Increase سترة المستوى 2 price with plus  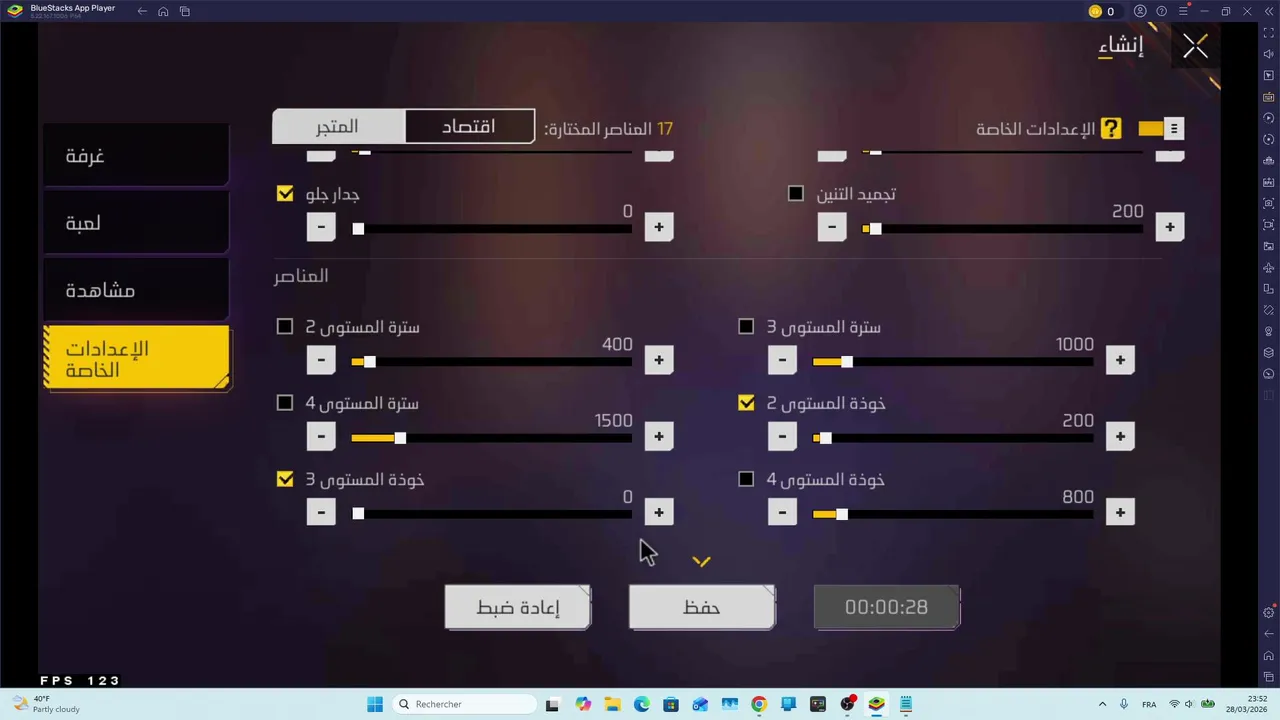[x=659, y=360]
